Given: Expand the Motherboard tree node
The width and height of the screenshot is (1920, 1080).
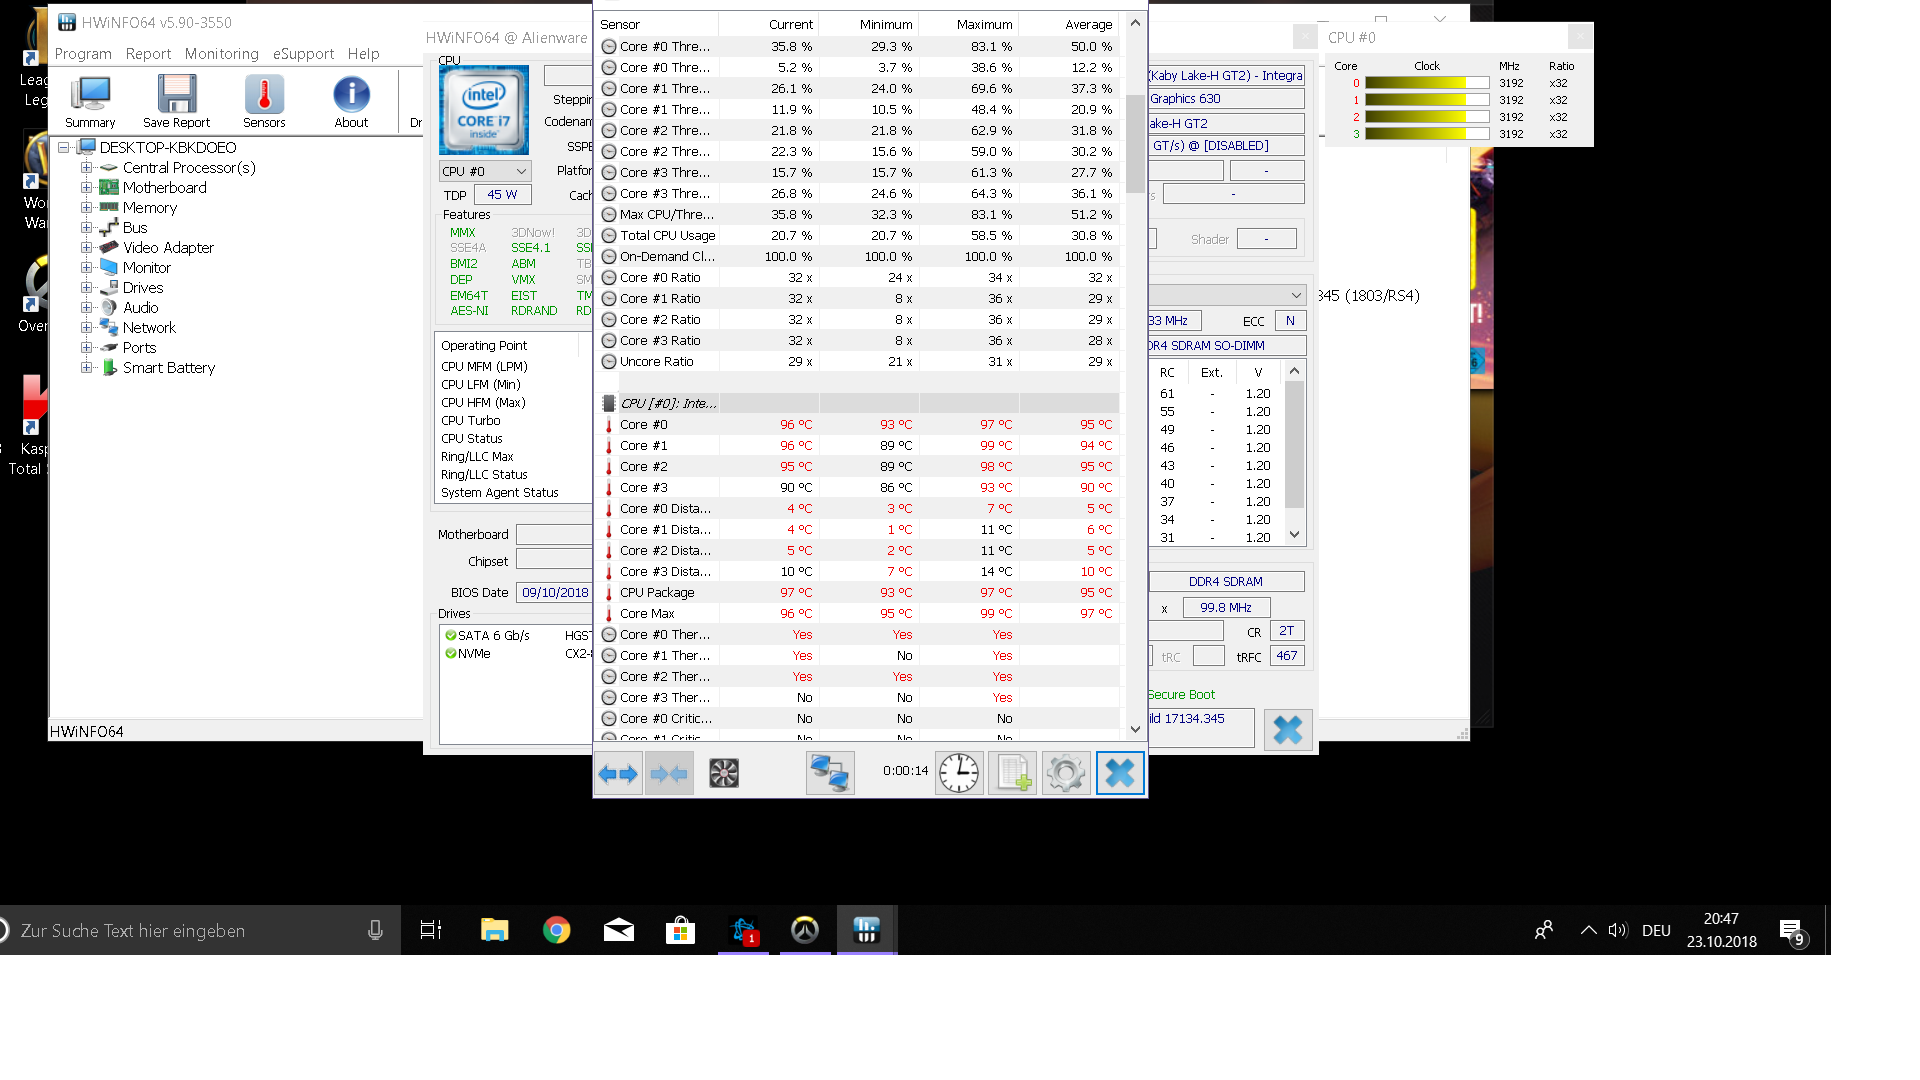Looking at the screenshot, I should point(87,188).
